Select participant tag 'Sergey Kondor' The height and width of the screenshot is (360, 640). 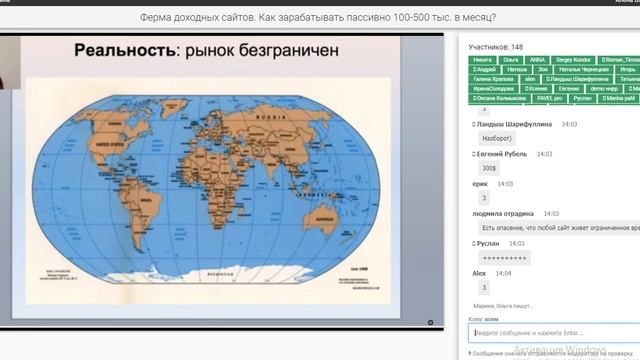tap(573, 60)
